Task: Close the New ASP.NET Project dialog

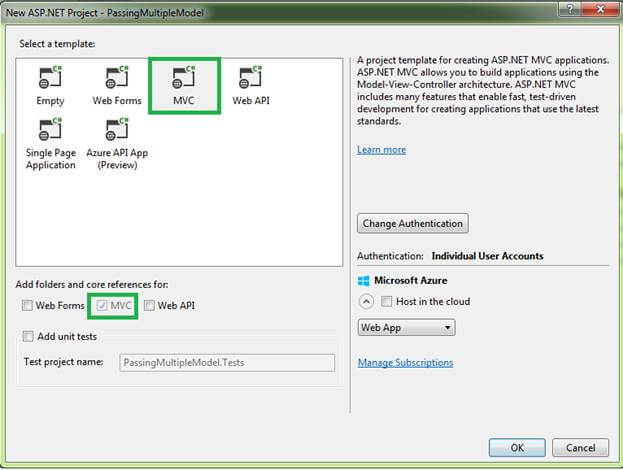Action: 601,9
